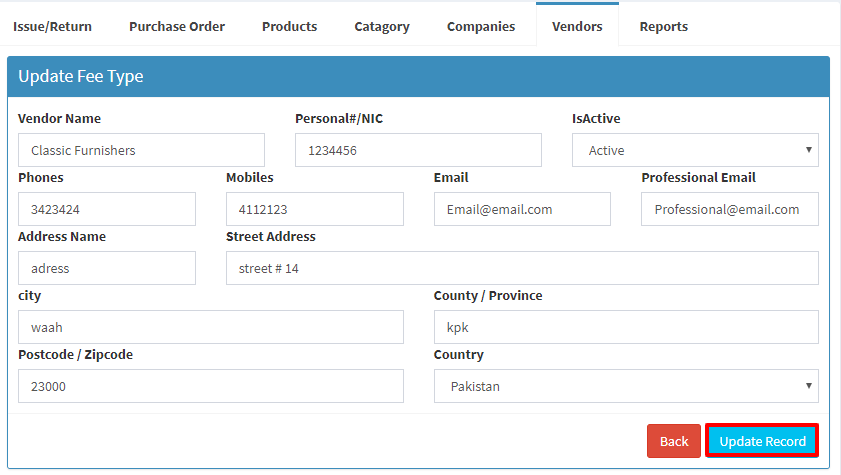Click the Update Record button
This screenshot has height=475, width=841.
pos(762,441)
